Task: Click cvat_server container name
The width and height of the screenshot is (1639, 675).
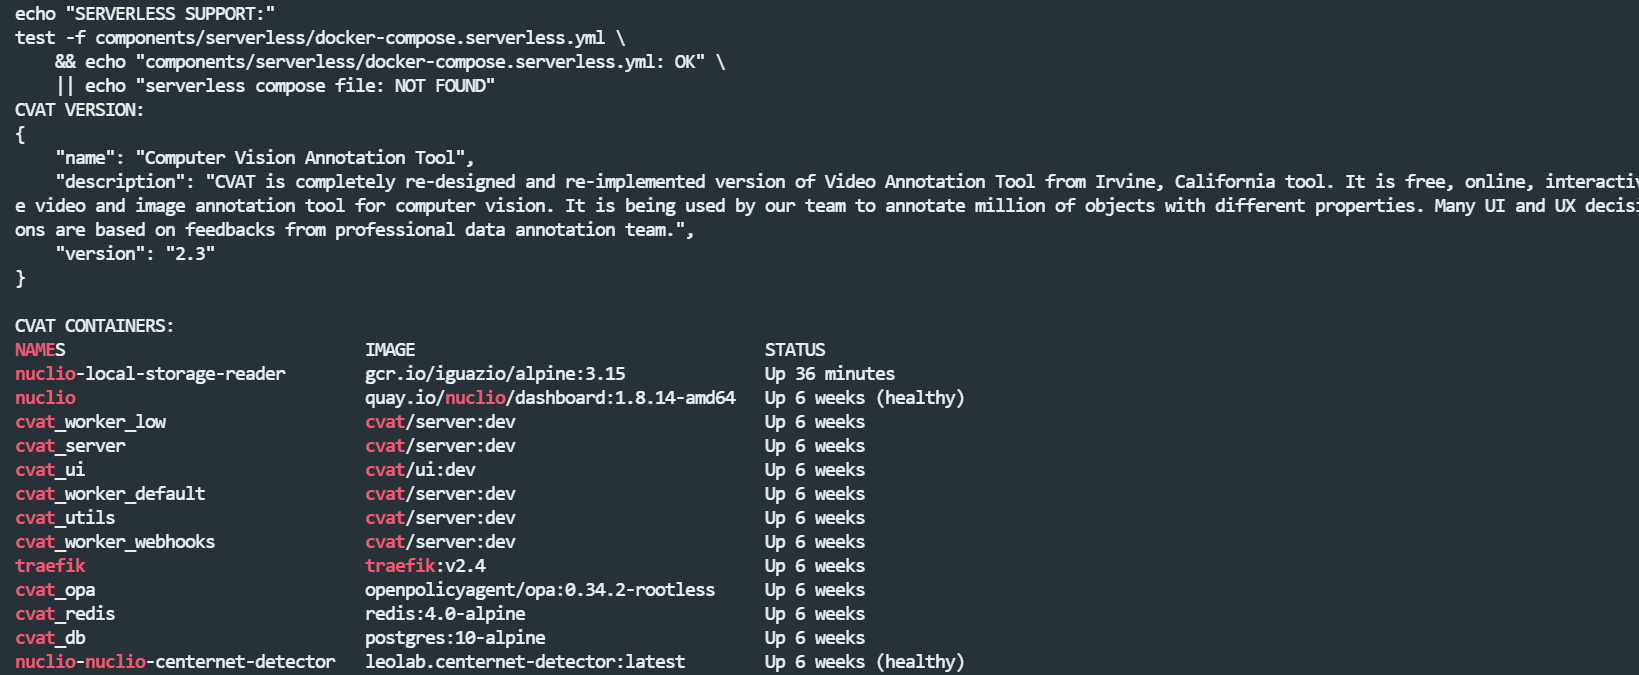Action: [70, 446]
